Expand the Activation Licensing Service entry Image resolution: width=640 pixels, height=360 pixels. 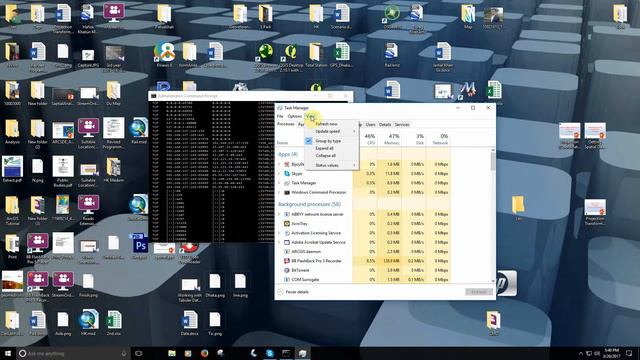click(280, 233)
